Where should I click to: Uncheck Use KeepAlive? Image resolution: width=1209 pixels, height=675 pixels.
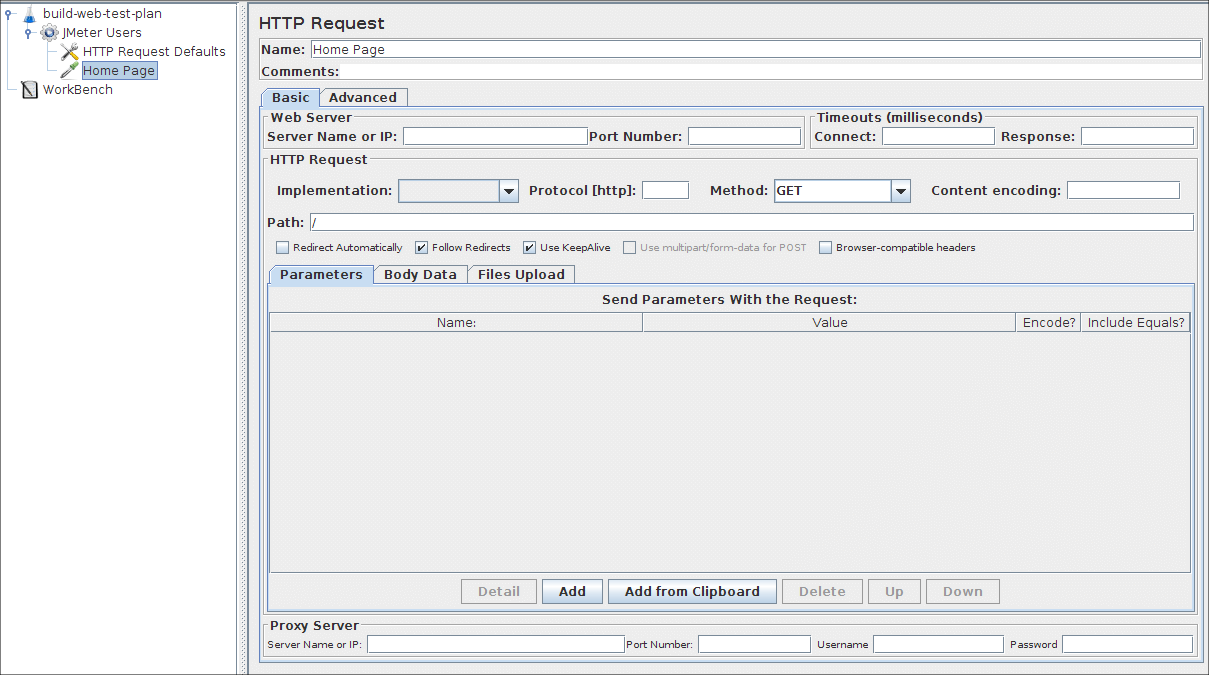(x=527, y=247)
